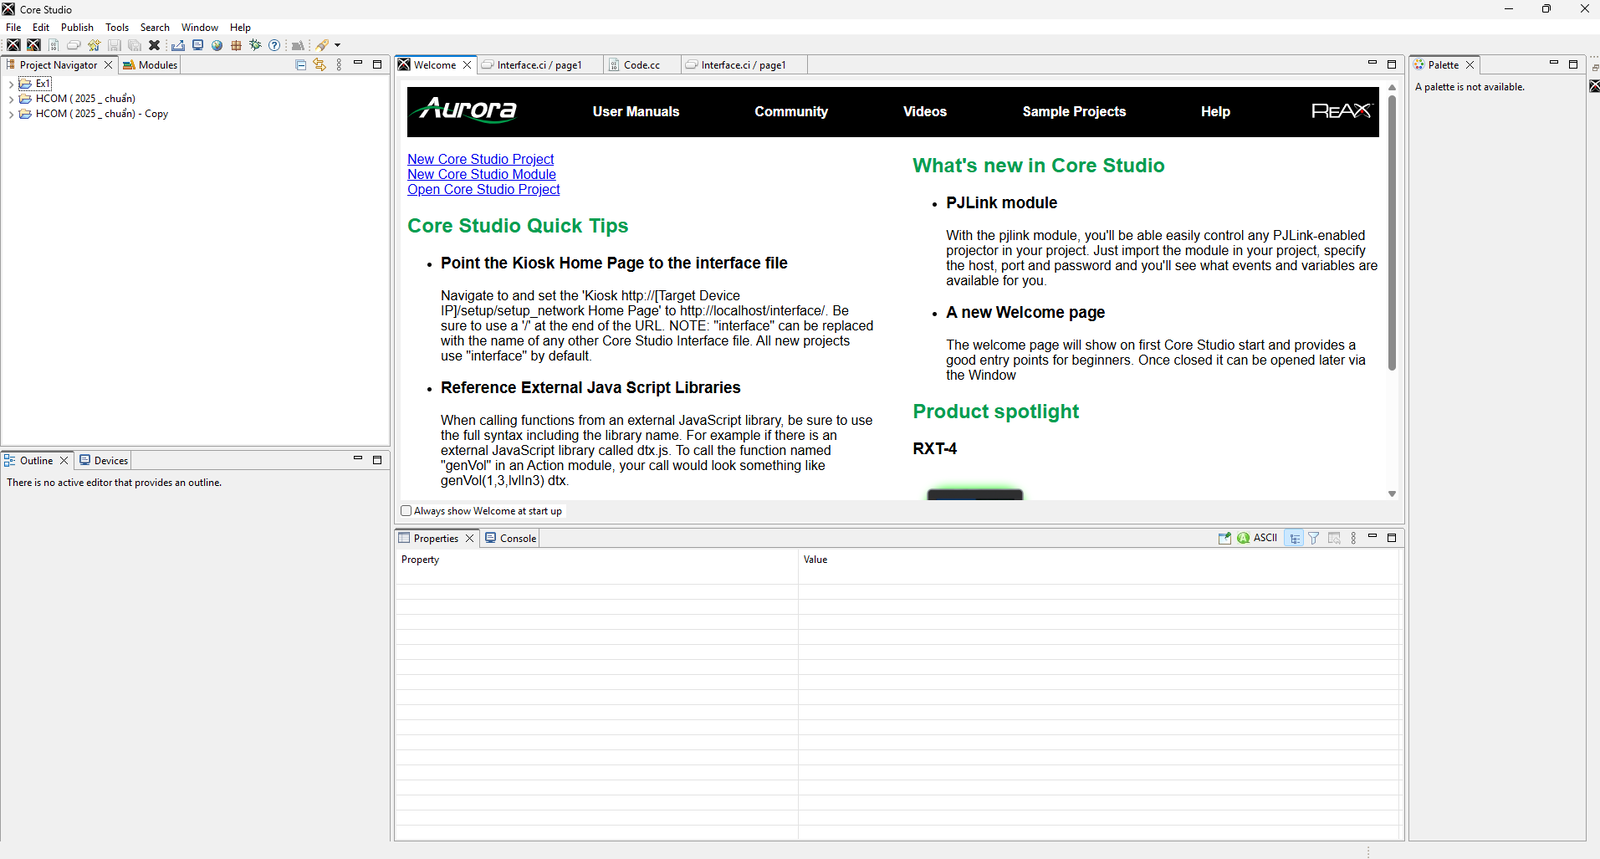Select the first Interface.ci / page1 tab

pyautogui.click(x=539, y=65)
